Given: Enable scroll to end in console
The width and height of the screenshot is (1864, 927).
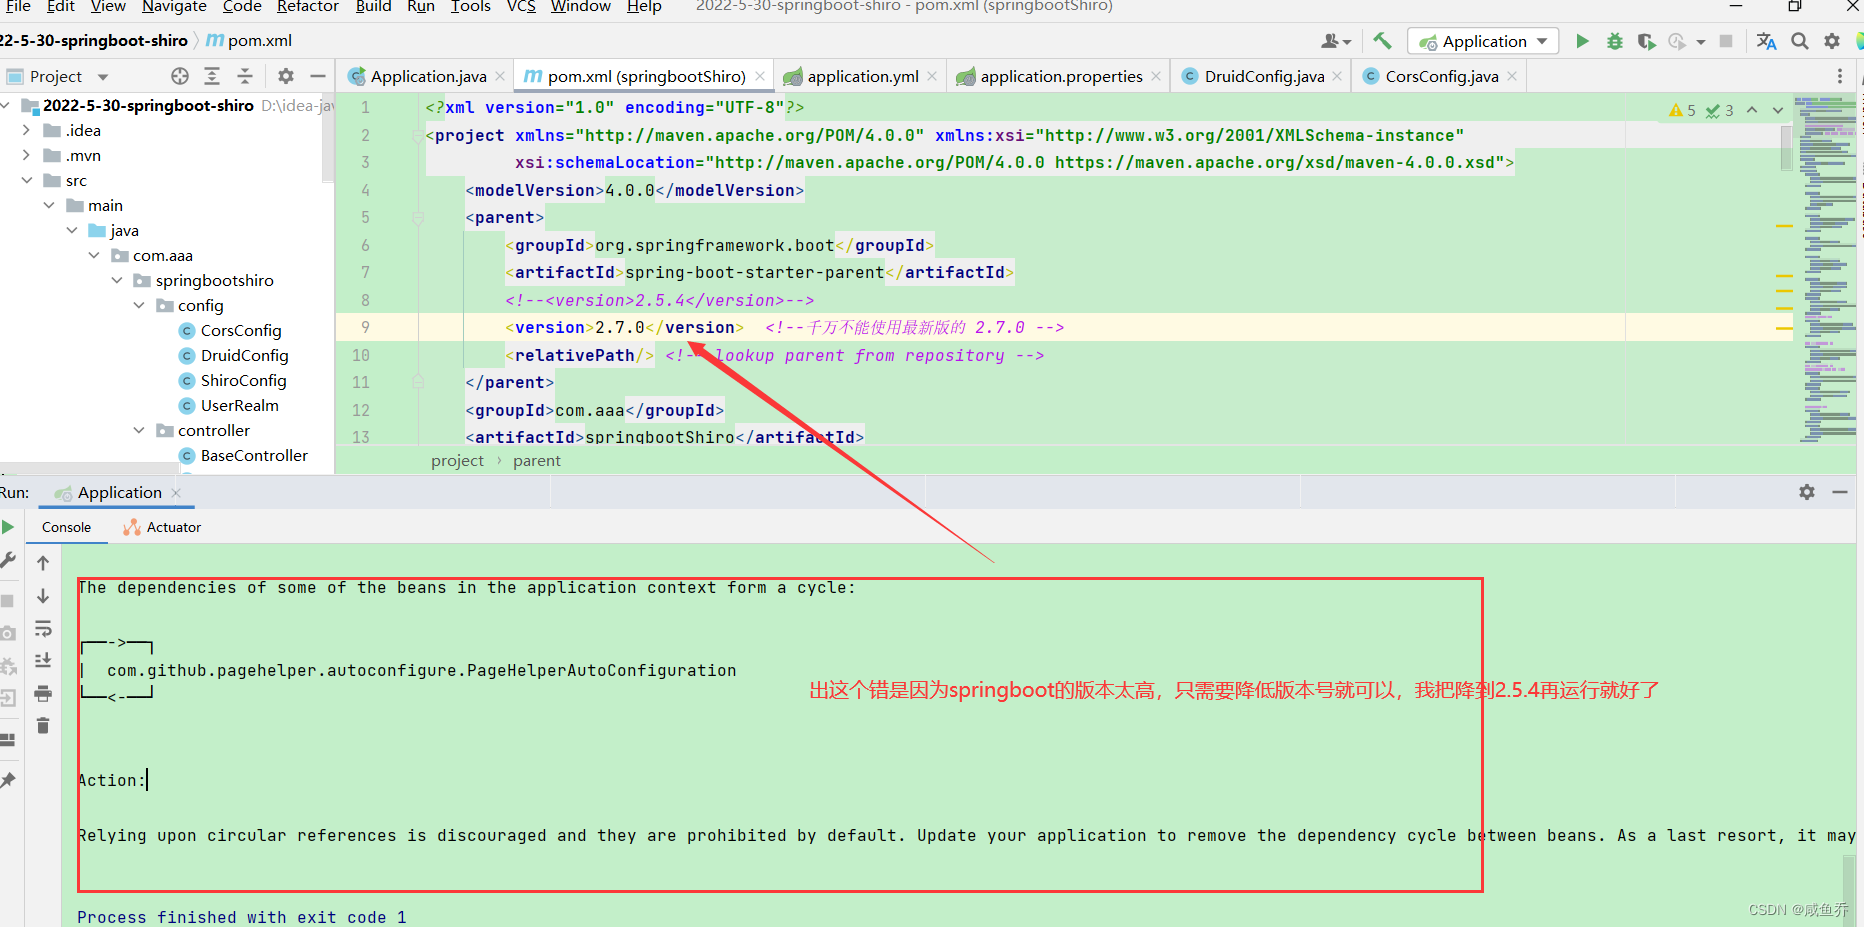Looking at the screenshot, I should tap(43, 661).
